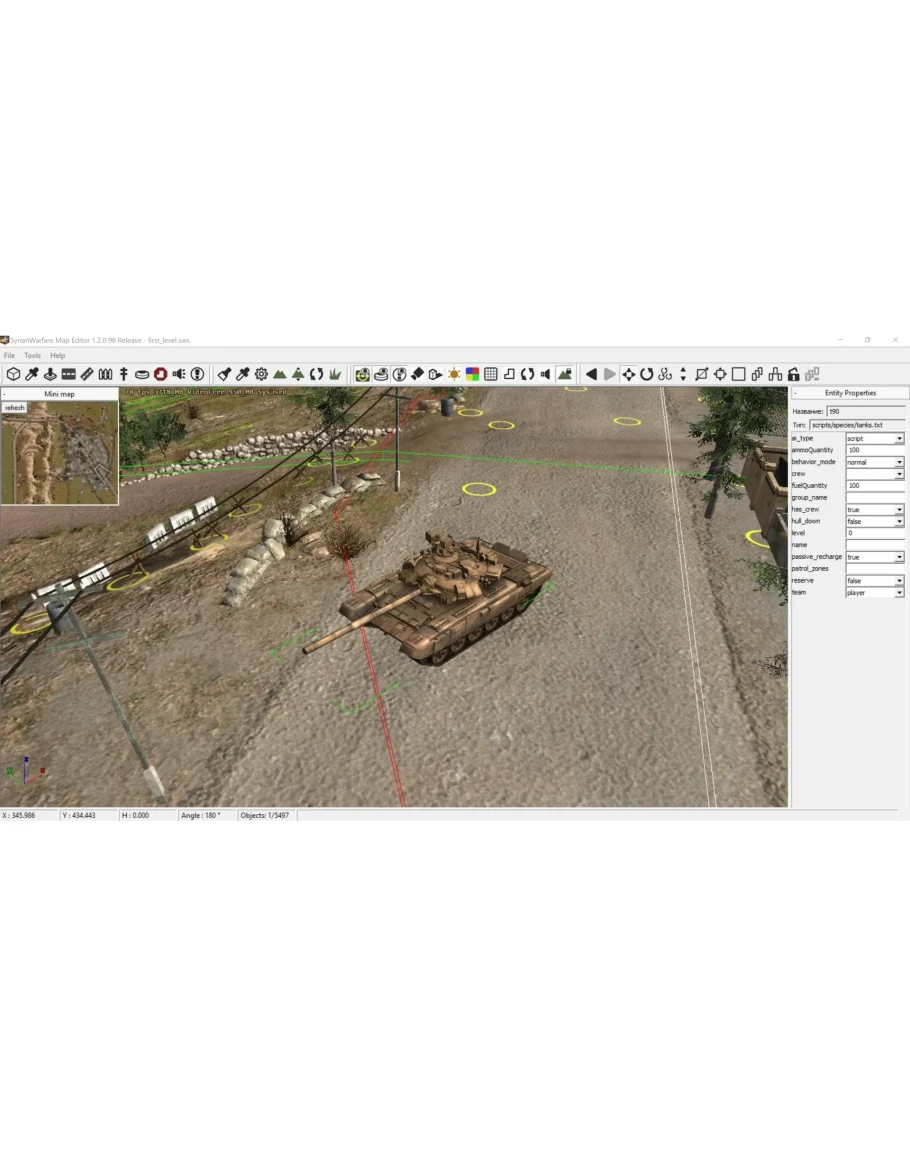Click the rotate circular-arrow tool
910x1155 pixels.
pyautogui.click(x=646, y=374)
